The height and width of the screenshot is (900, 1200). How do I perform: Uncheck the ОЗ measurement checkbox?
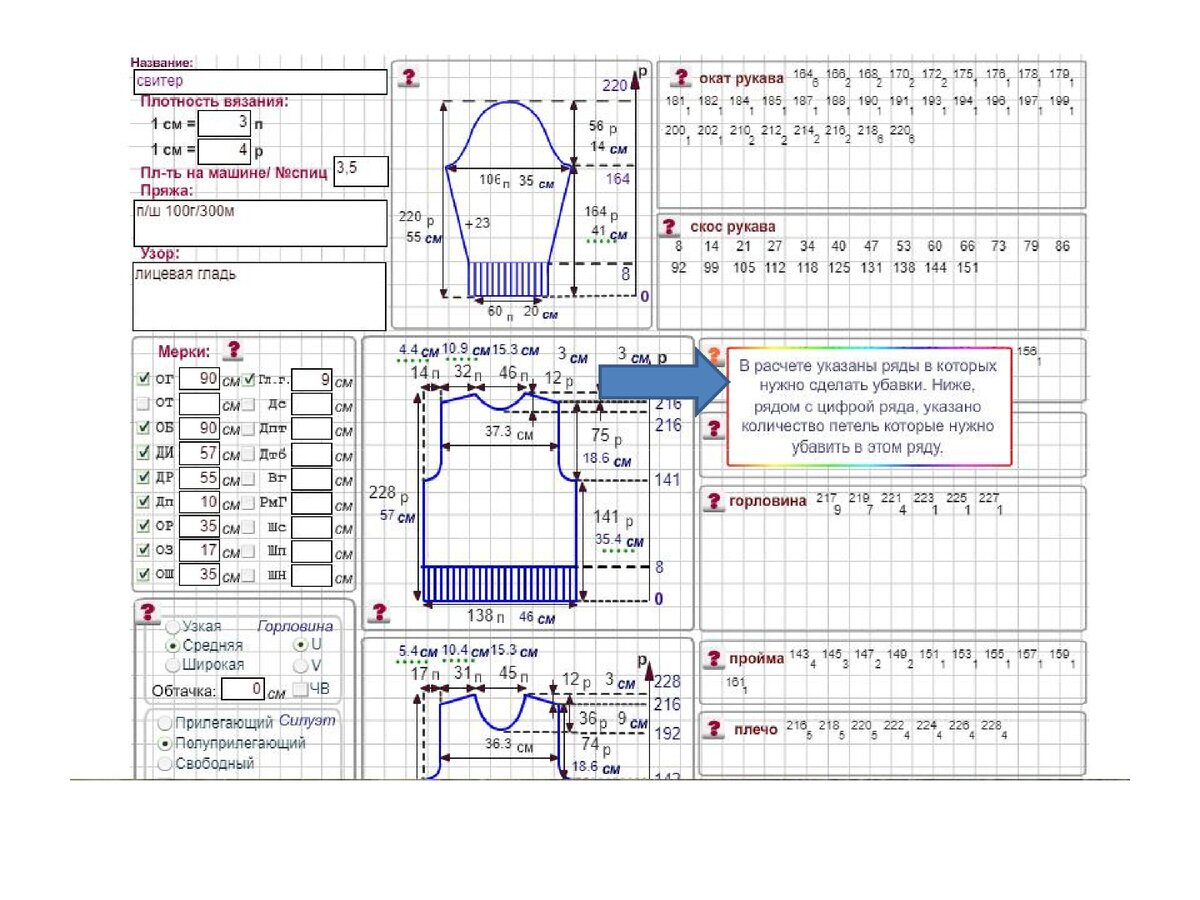(143, 550)
